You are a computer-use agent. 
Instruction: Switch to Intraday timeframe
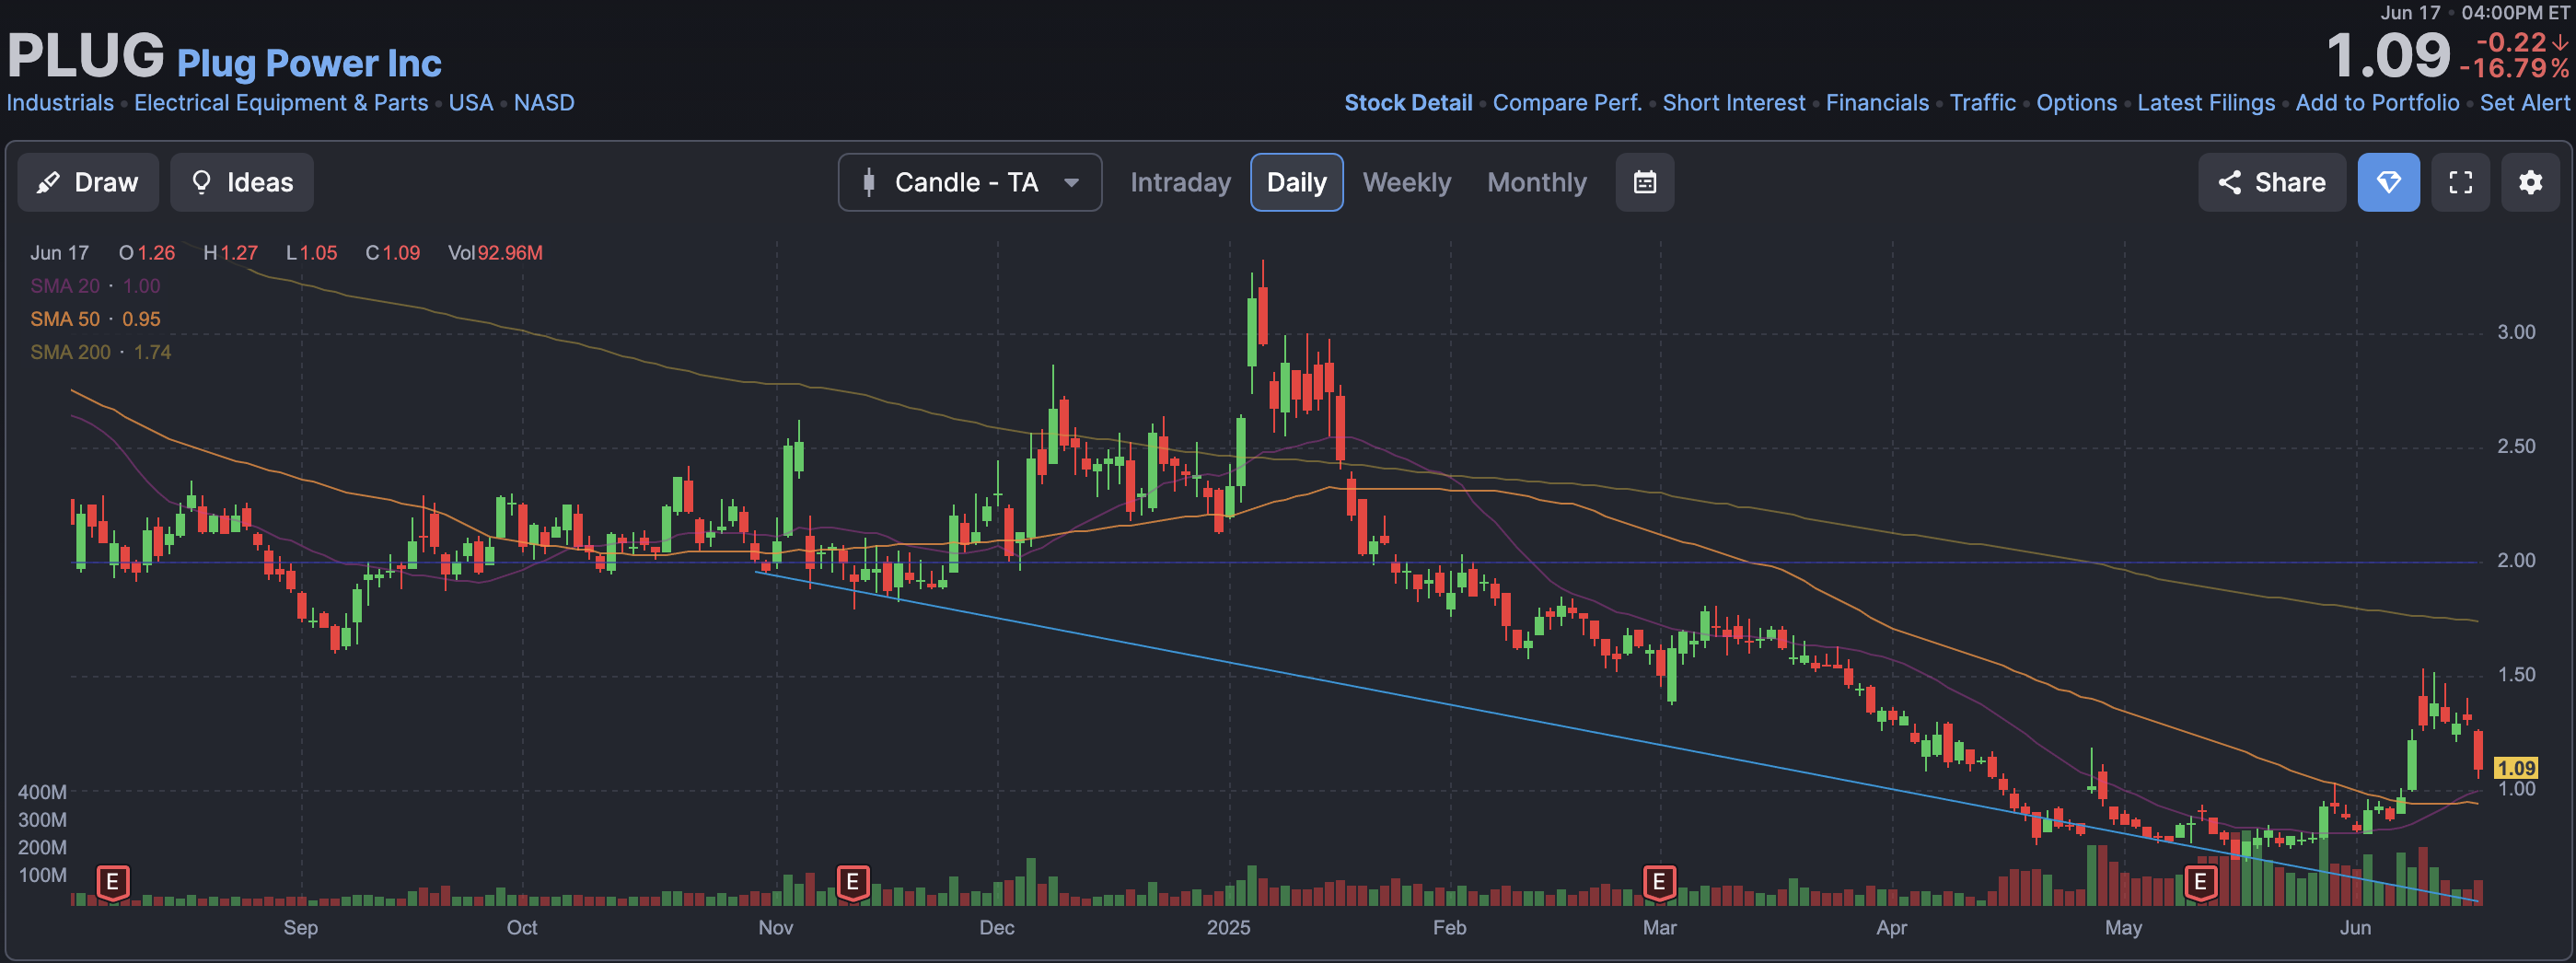[1180, 182]
